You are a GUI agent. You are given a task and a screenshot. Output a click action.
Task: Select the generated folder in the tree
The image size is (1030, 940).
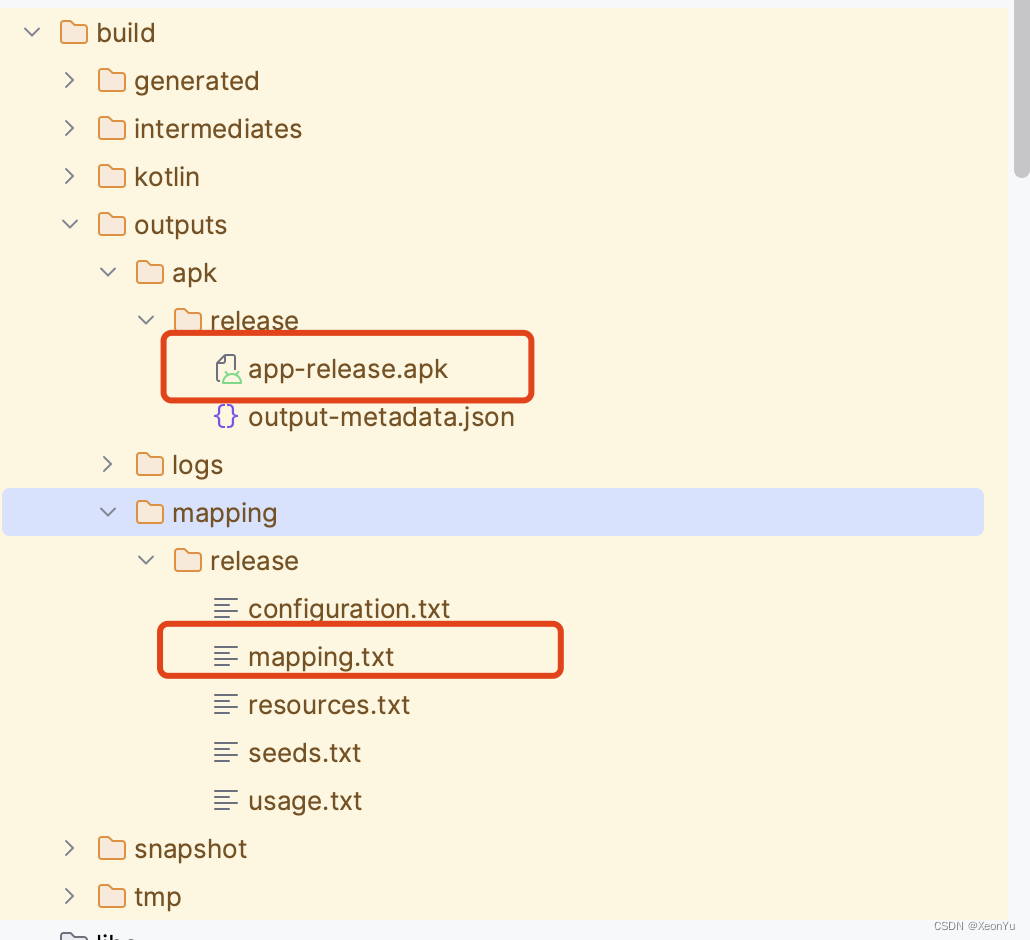click(196, 80)
